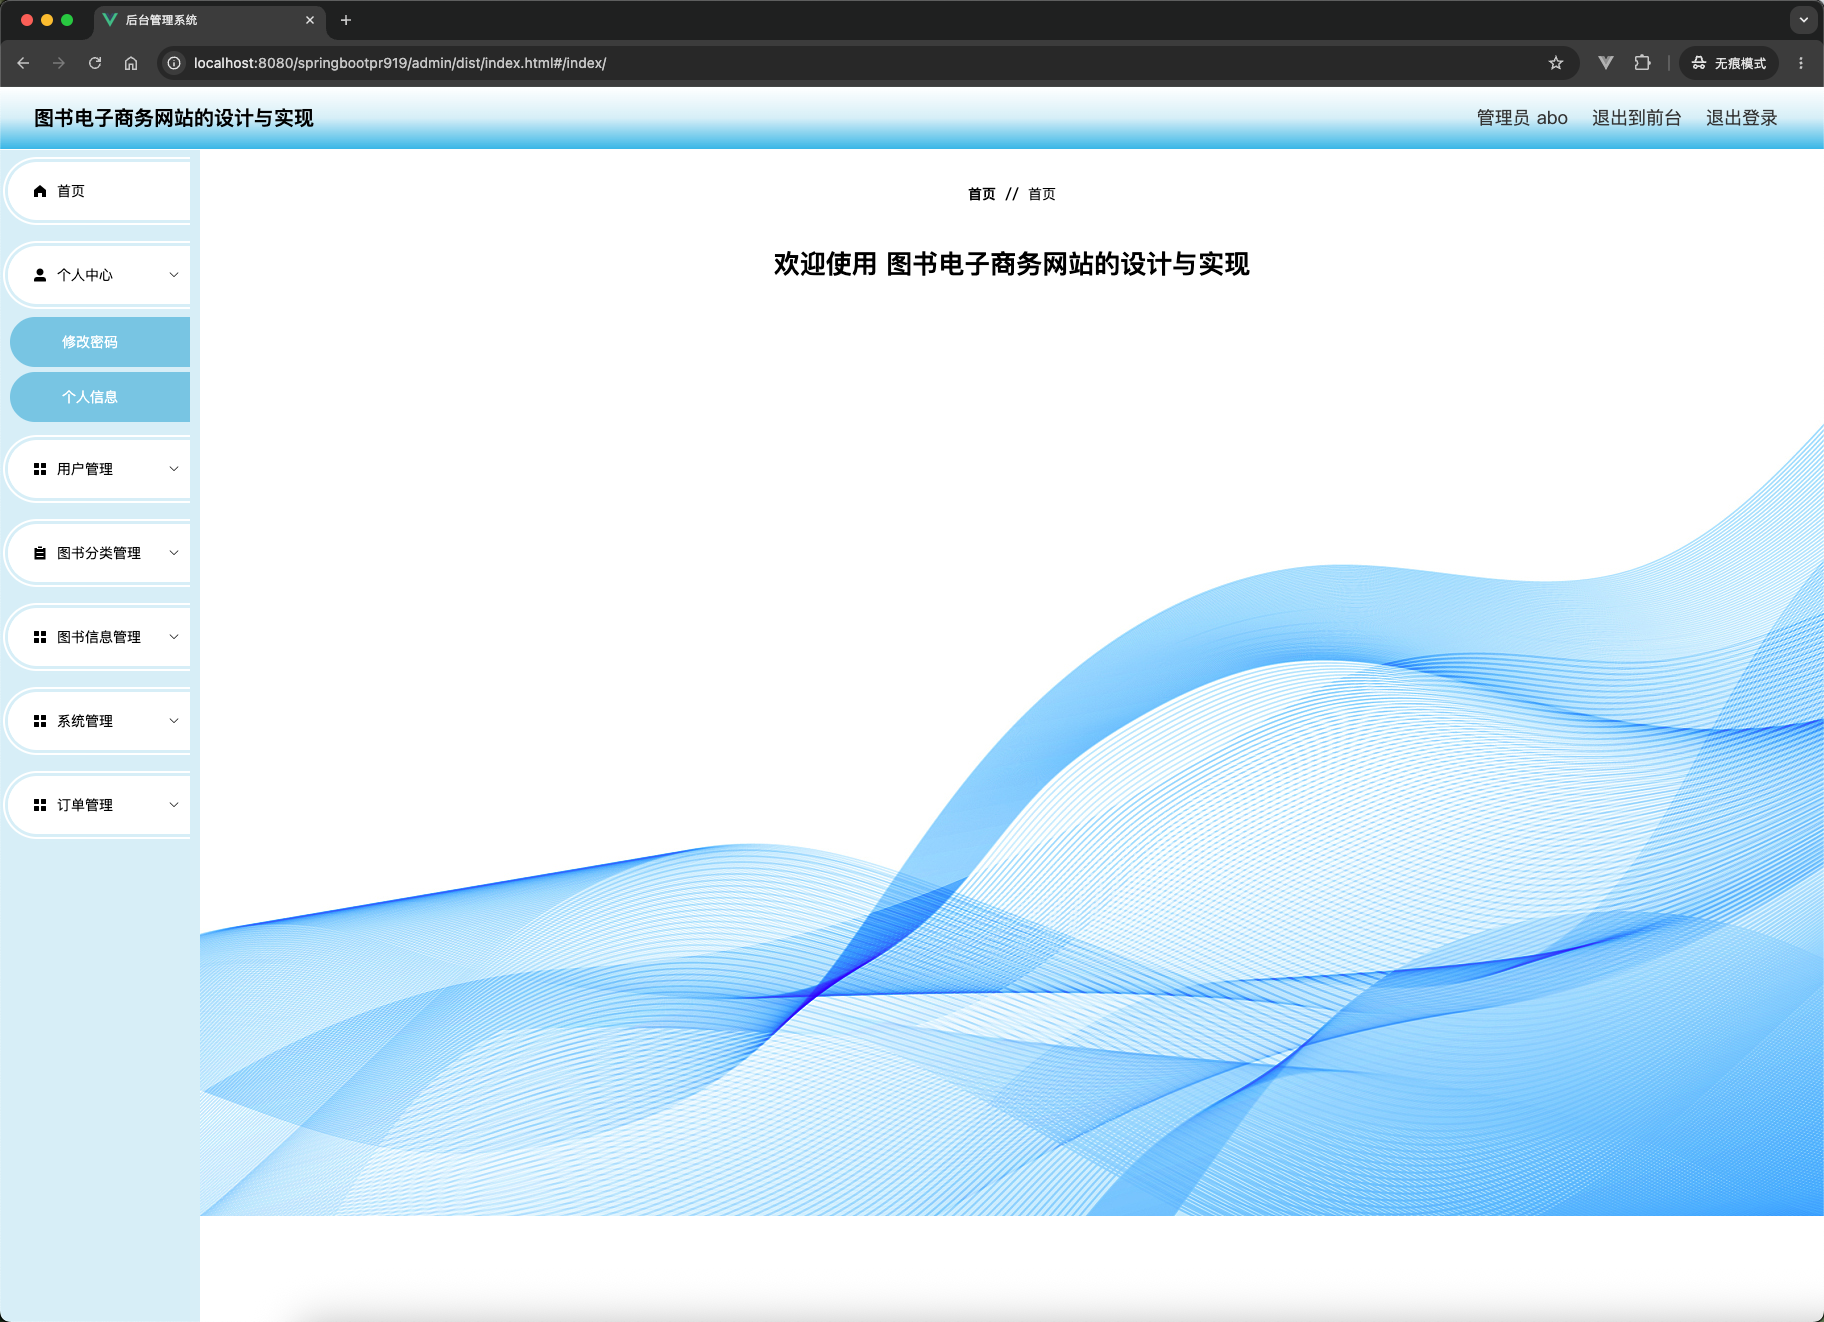Click 退出登录 to log out
This screenshot has width=1824, height=1322.
click(1742, 118)
